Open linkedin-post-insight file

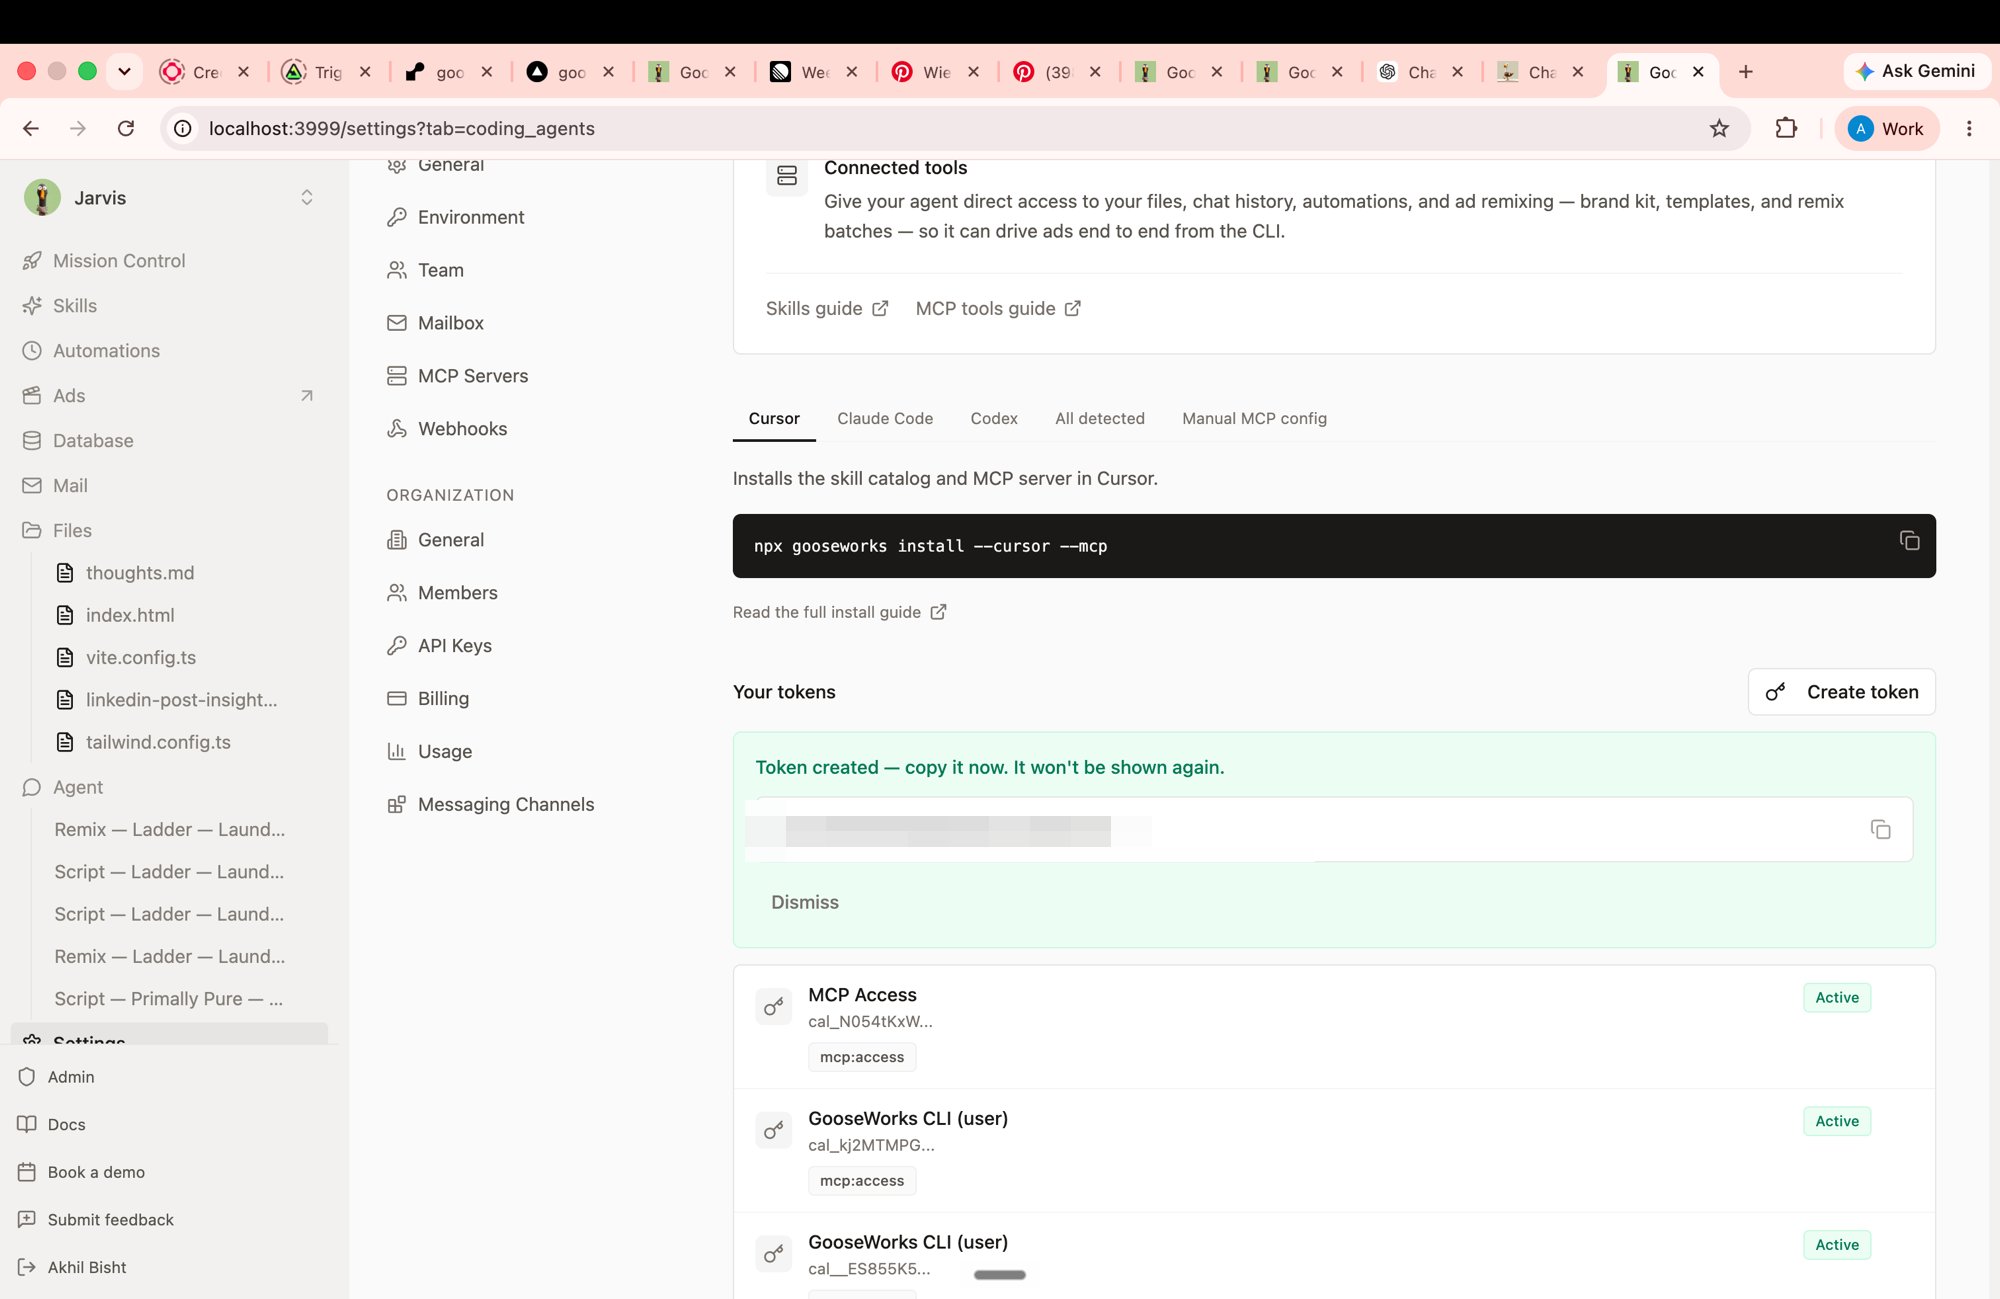pos(181,699)
